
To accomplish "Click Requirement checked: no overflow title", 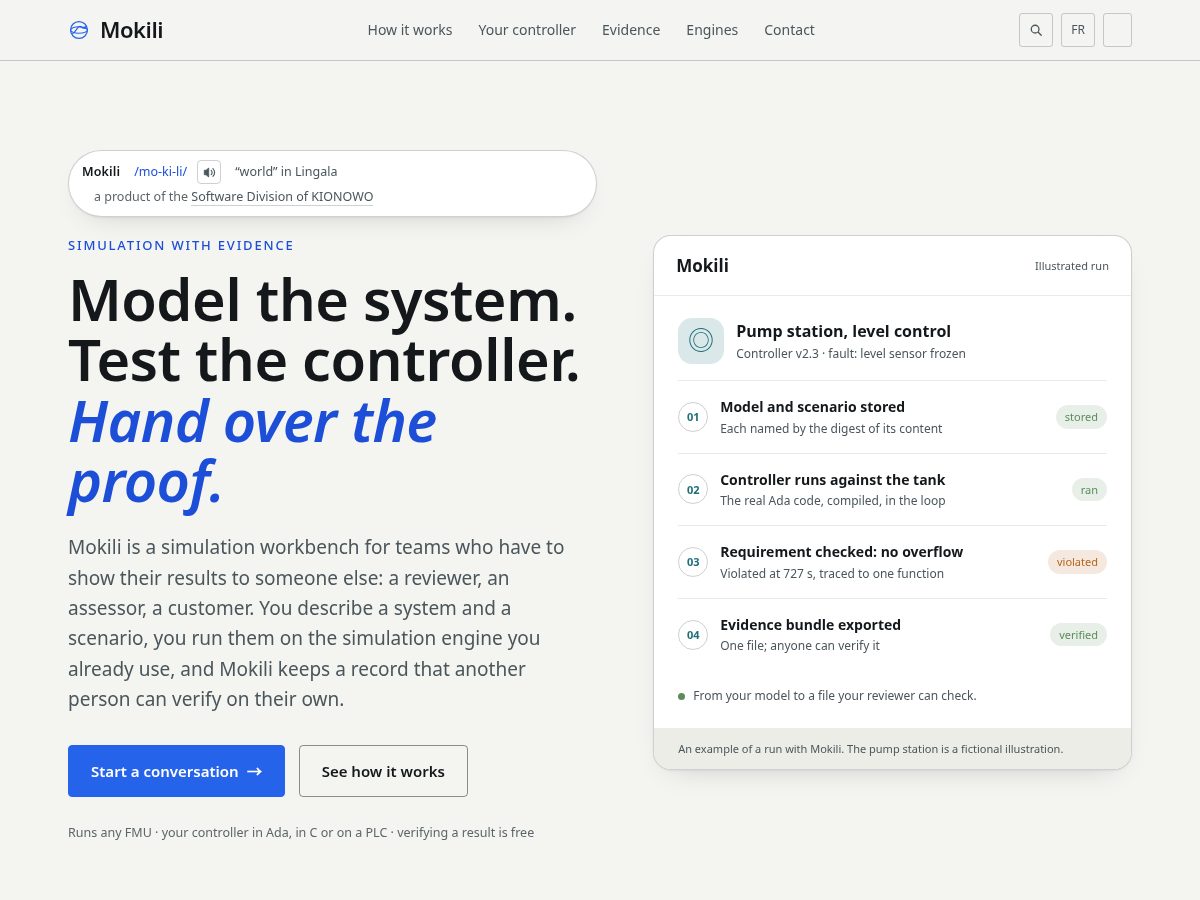I will click(x=841, y=552).
